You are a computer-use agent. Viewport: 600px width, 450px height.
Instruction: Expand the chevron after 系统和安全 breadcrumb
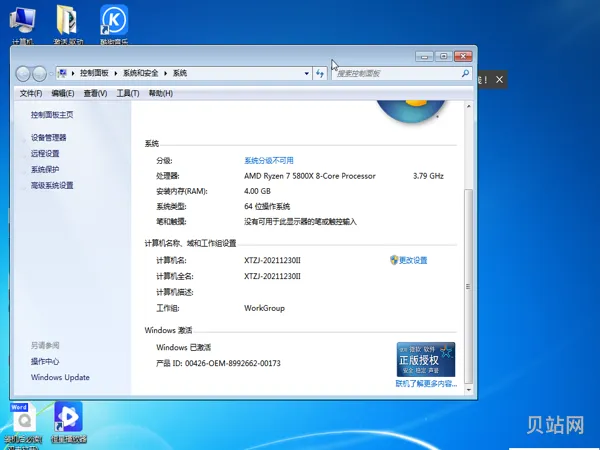165,73
